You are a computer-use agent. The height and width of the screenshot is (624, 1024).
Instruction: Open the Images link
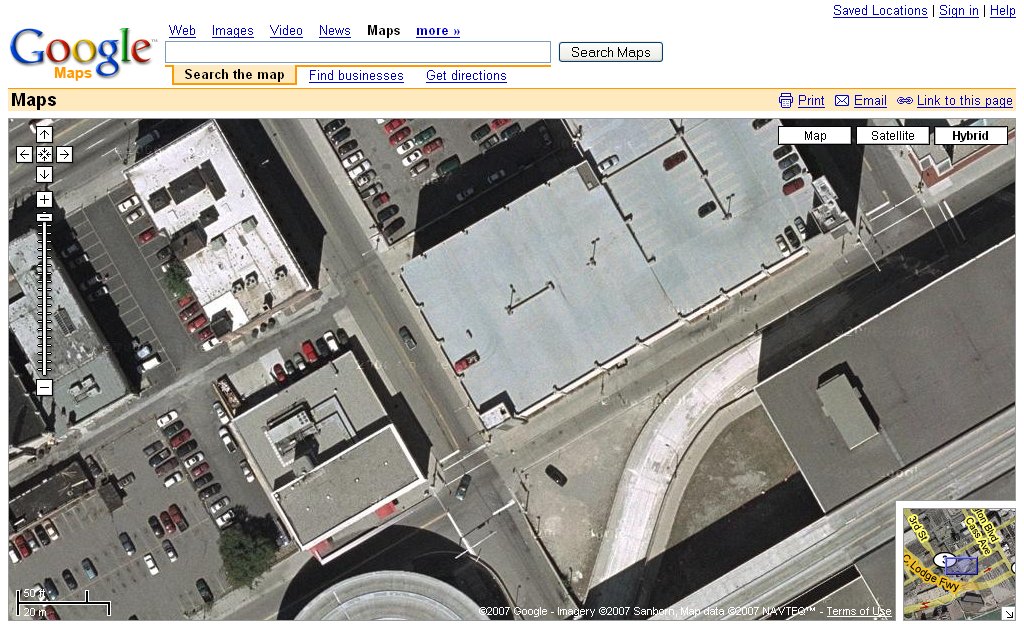(x=232, y=31)
